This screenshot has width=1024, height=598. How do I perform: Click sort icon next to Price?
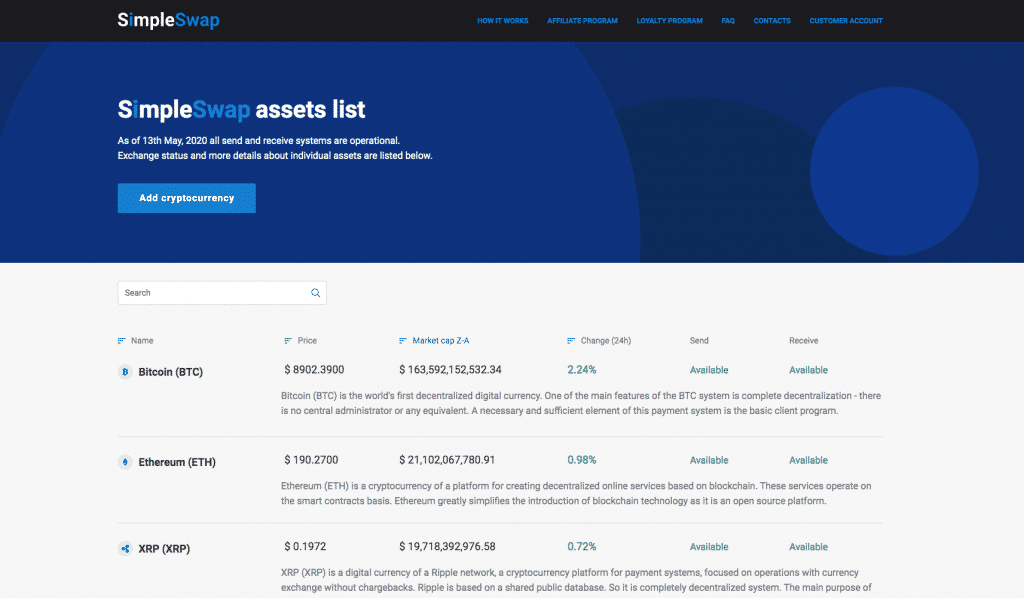[288, 341]
